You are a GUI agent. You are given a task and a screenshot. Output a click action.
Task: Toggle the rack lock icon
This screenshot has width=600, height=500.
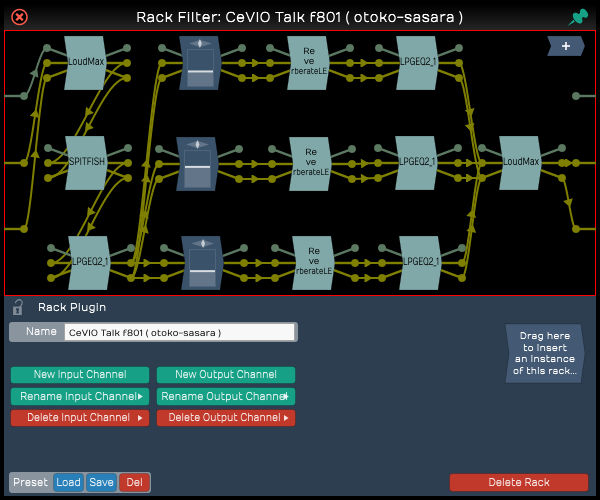pyautogui.click(x=17, y=307)
